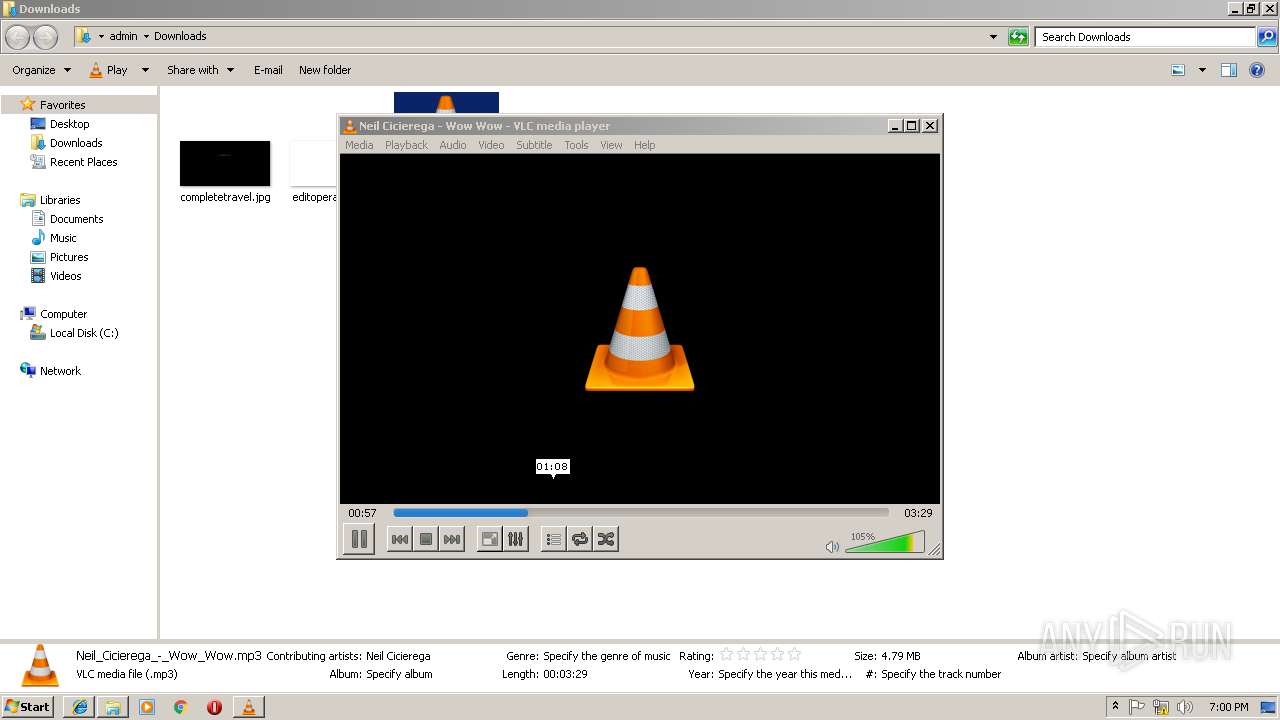Open the Windows Start menu
This screenshot has height=720, width=1280.
tap(28, 706)
